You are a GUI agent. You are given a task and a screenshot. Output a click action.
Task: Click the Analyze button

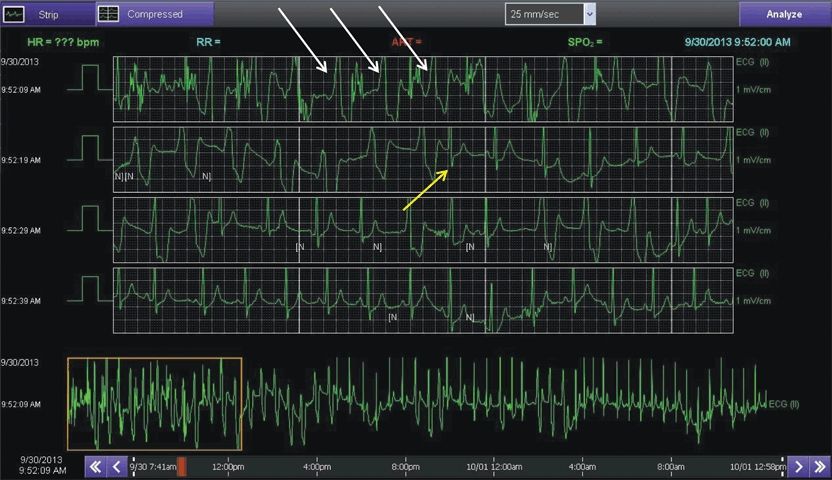784,15
